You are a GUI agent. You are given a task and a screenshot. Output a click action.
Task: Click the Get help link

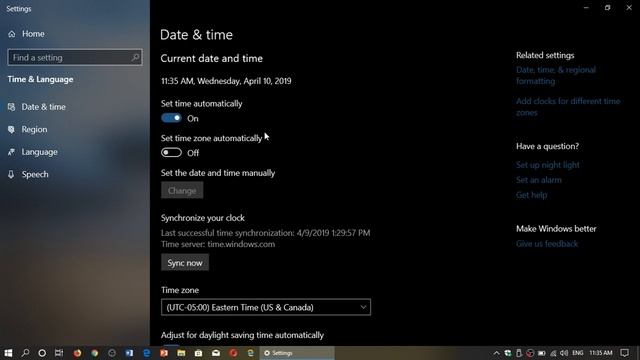(x=531, y=195)
